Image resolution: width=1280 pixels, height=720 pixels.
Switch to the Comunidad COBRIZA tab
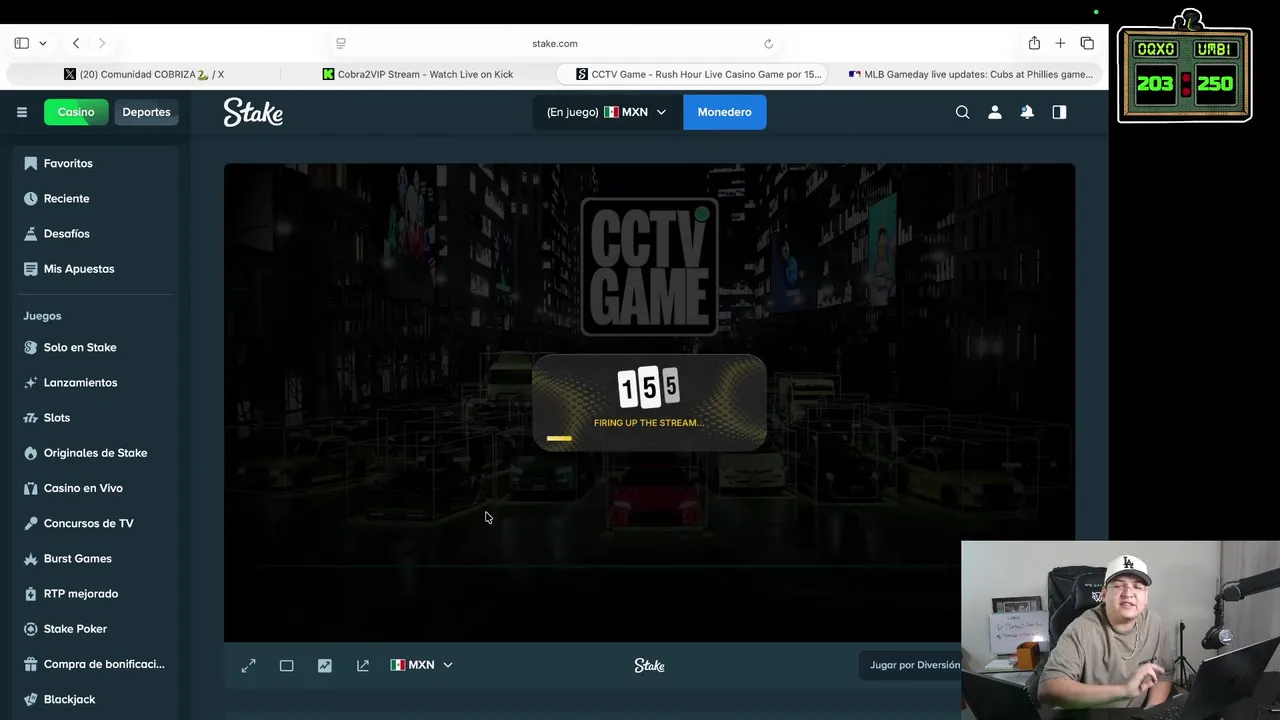[144, 74]
